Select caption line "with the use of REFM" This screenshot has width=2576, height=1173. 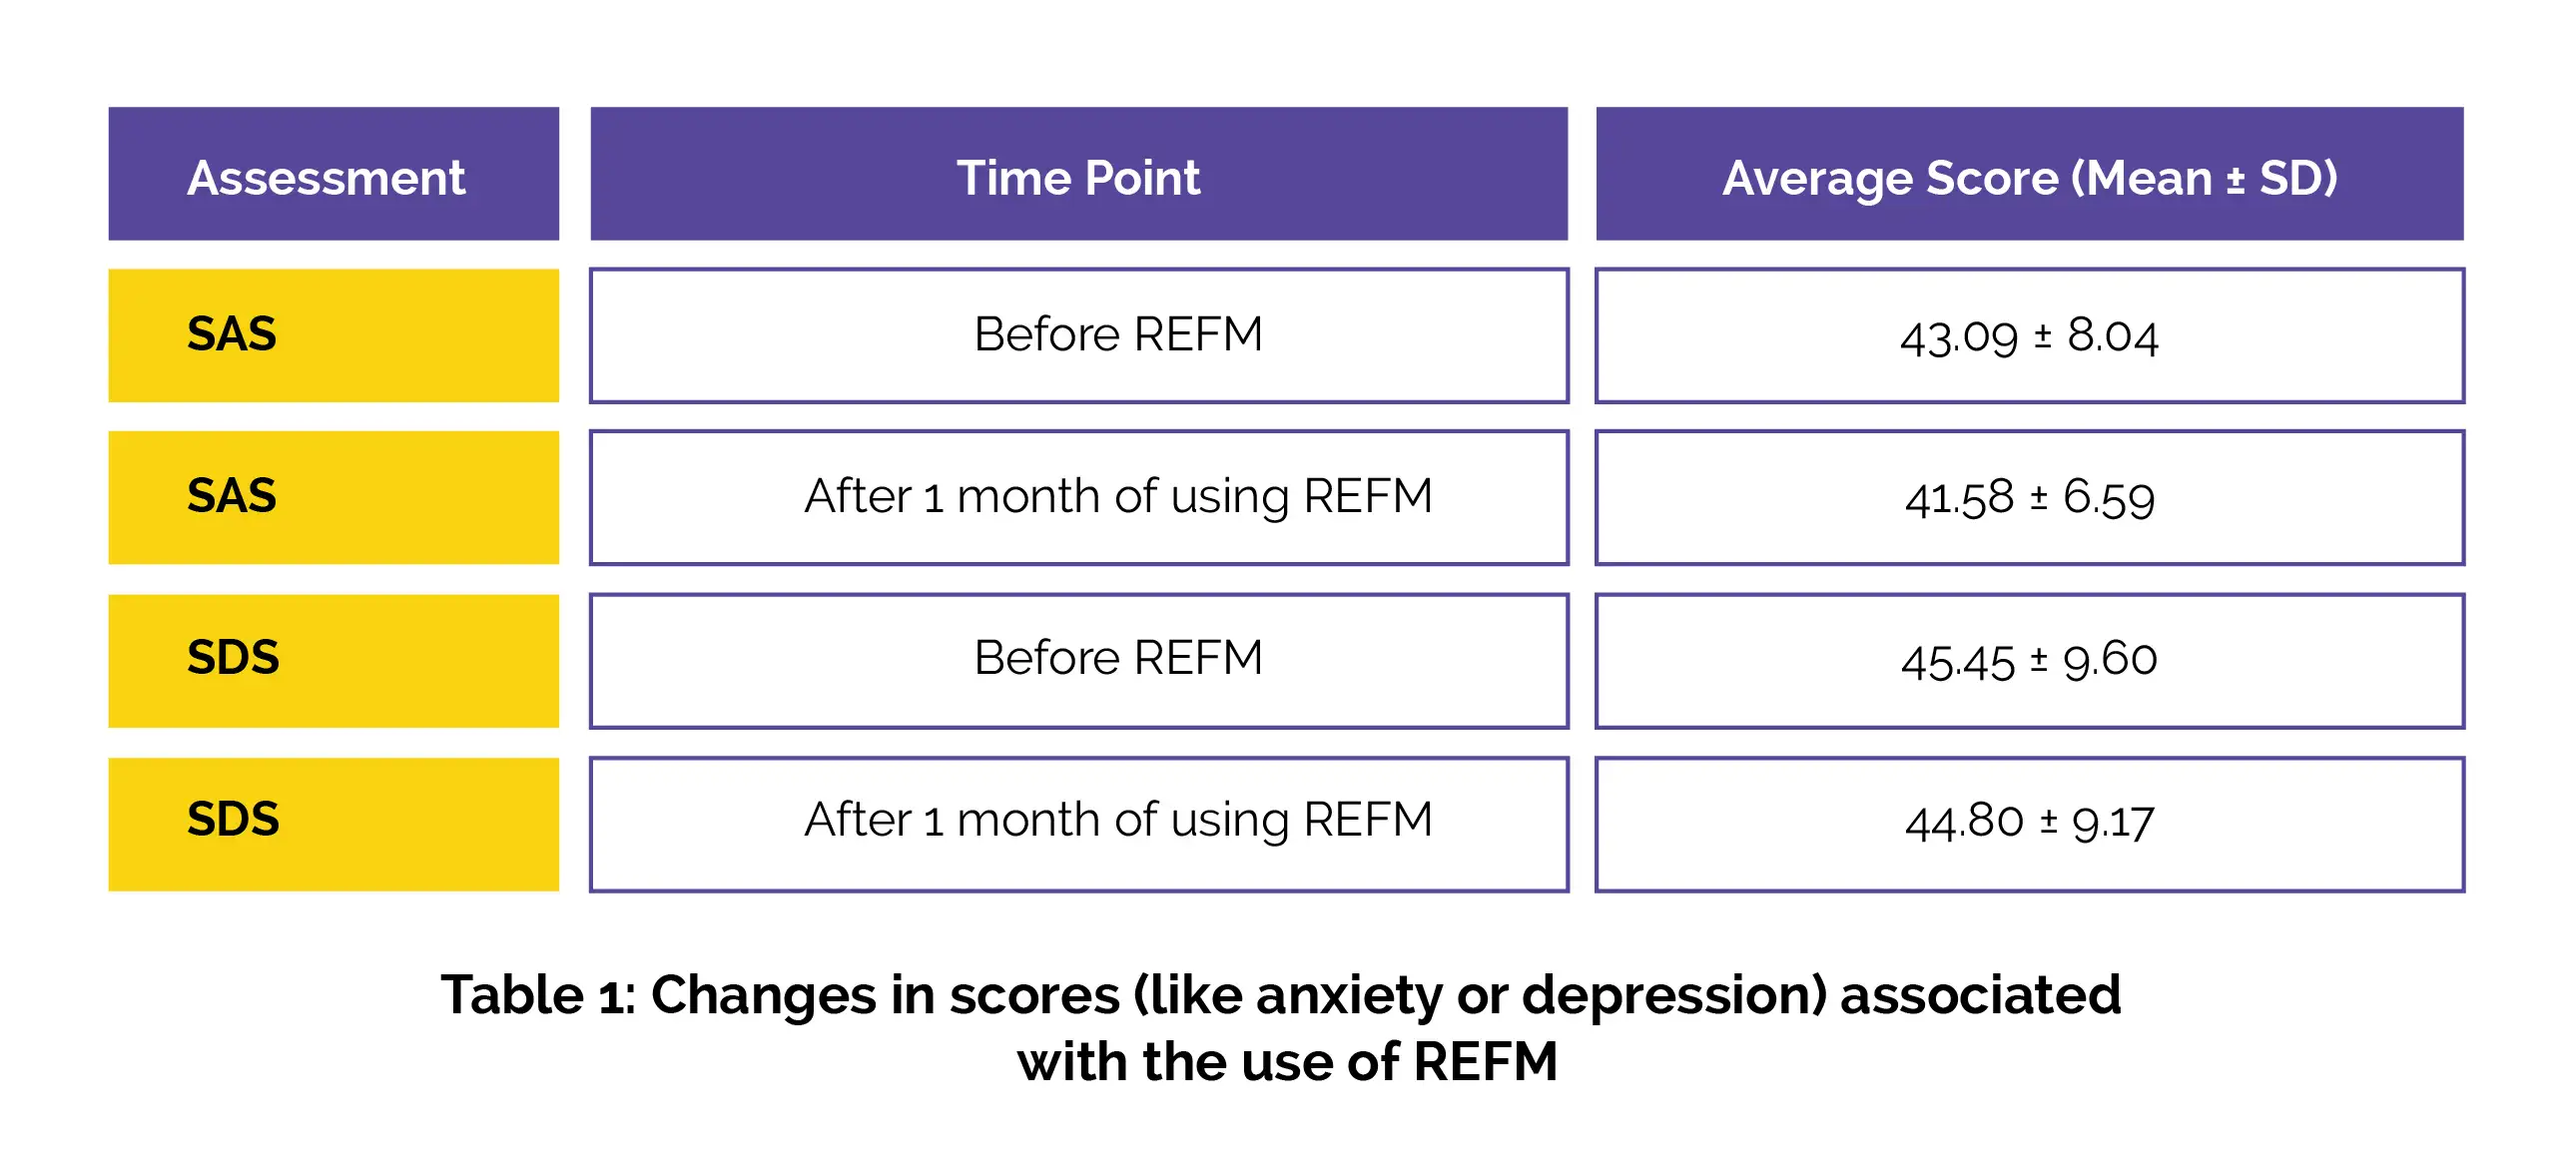[x=1287, y=1062]
